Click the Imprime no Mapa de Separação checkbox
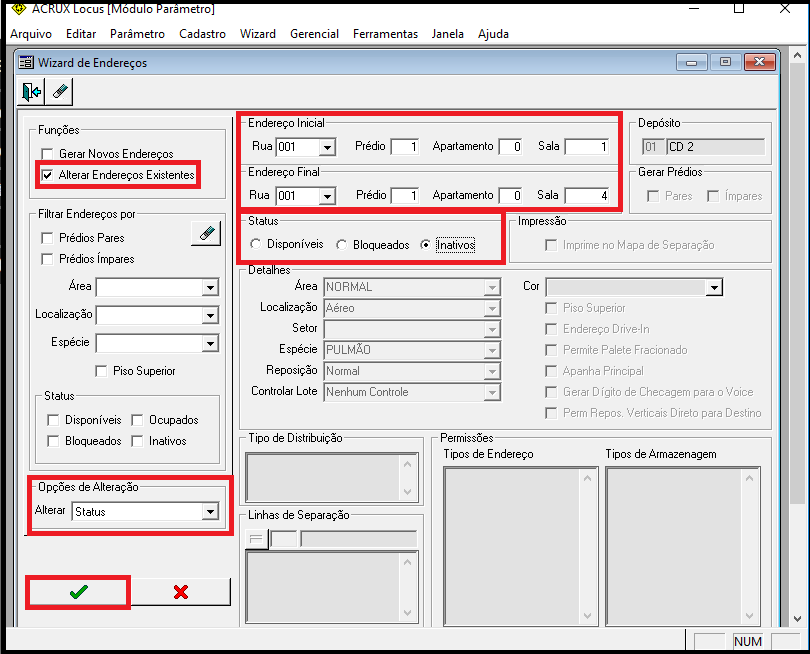810x654 pixels. tap(551, 245)
